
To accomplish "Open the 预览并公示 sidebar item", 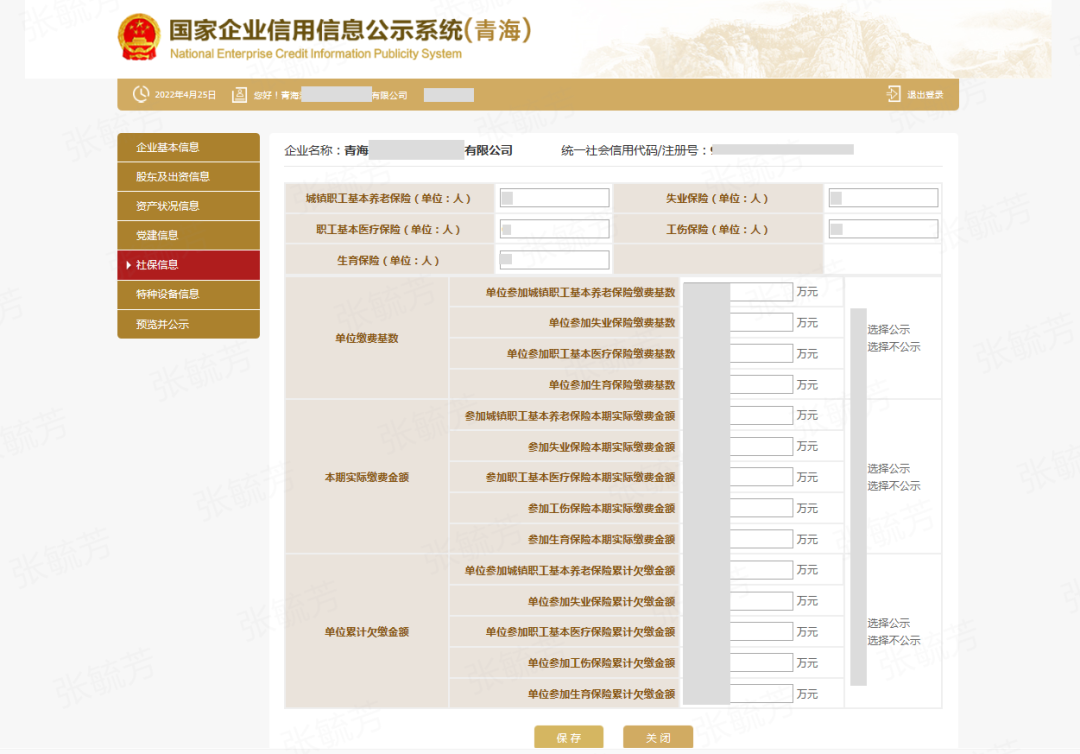I will tap(189, 324).
